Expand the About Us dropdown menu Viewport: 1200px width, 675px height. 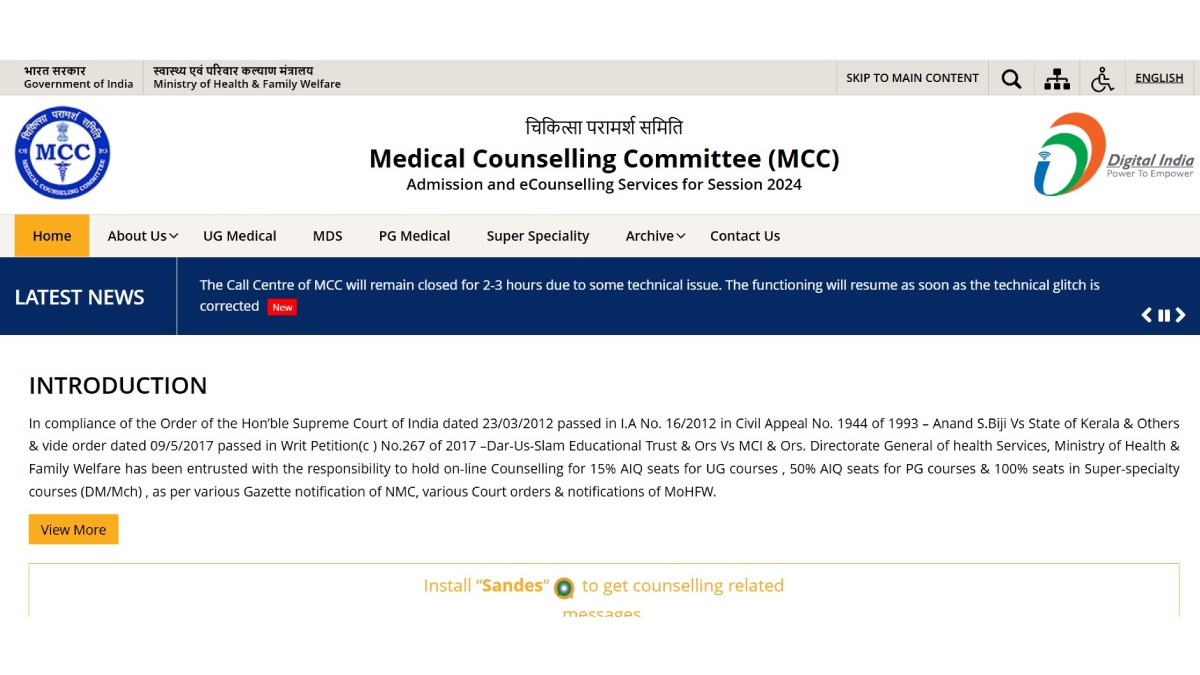142,236
